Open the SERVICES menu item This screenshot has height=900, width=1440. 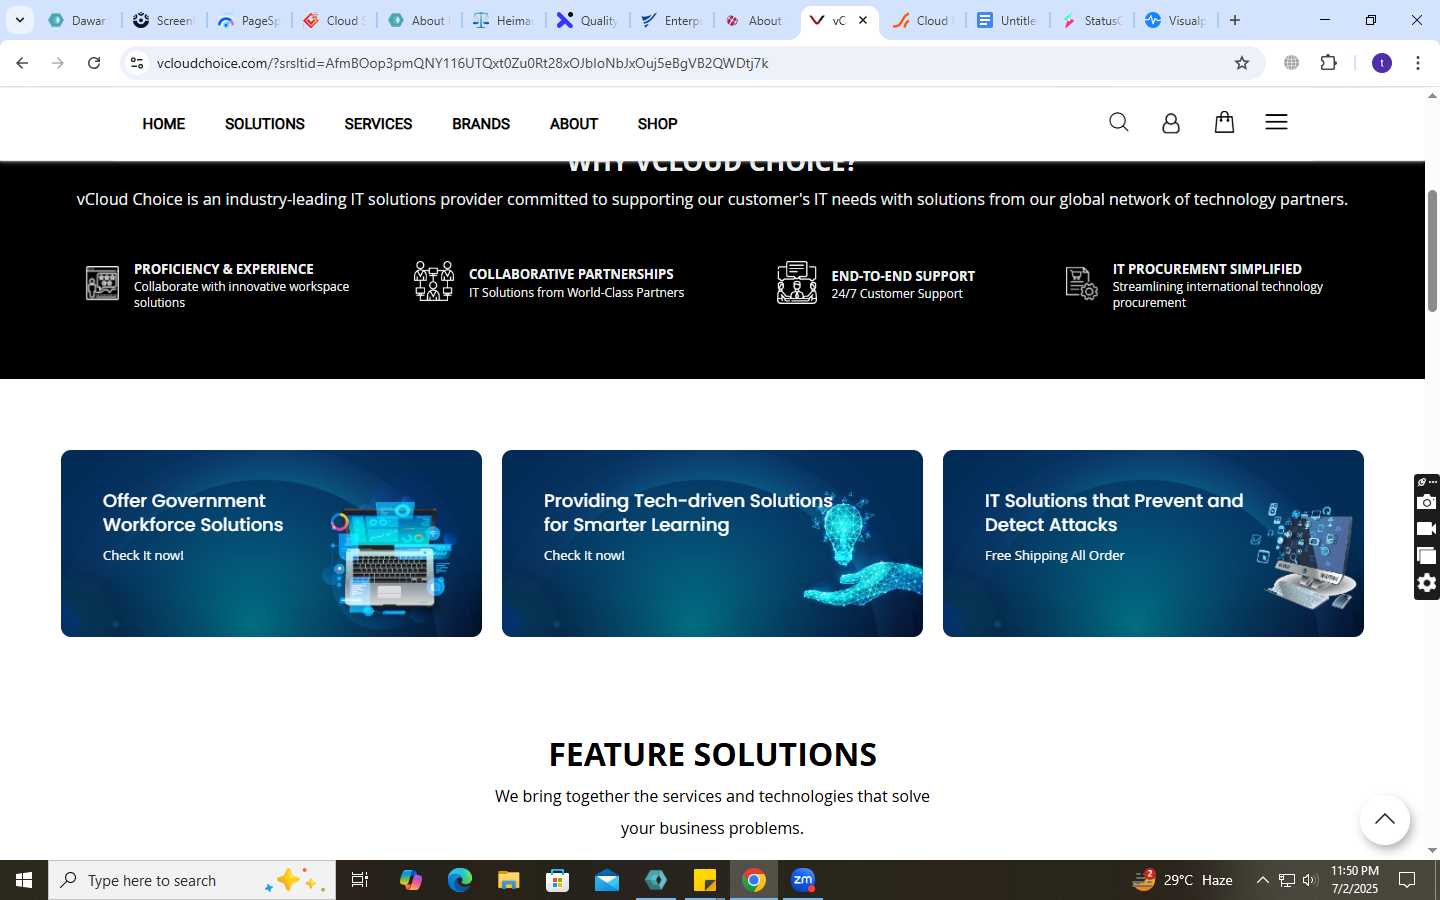coord(378,124)
